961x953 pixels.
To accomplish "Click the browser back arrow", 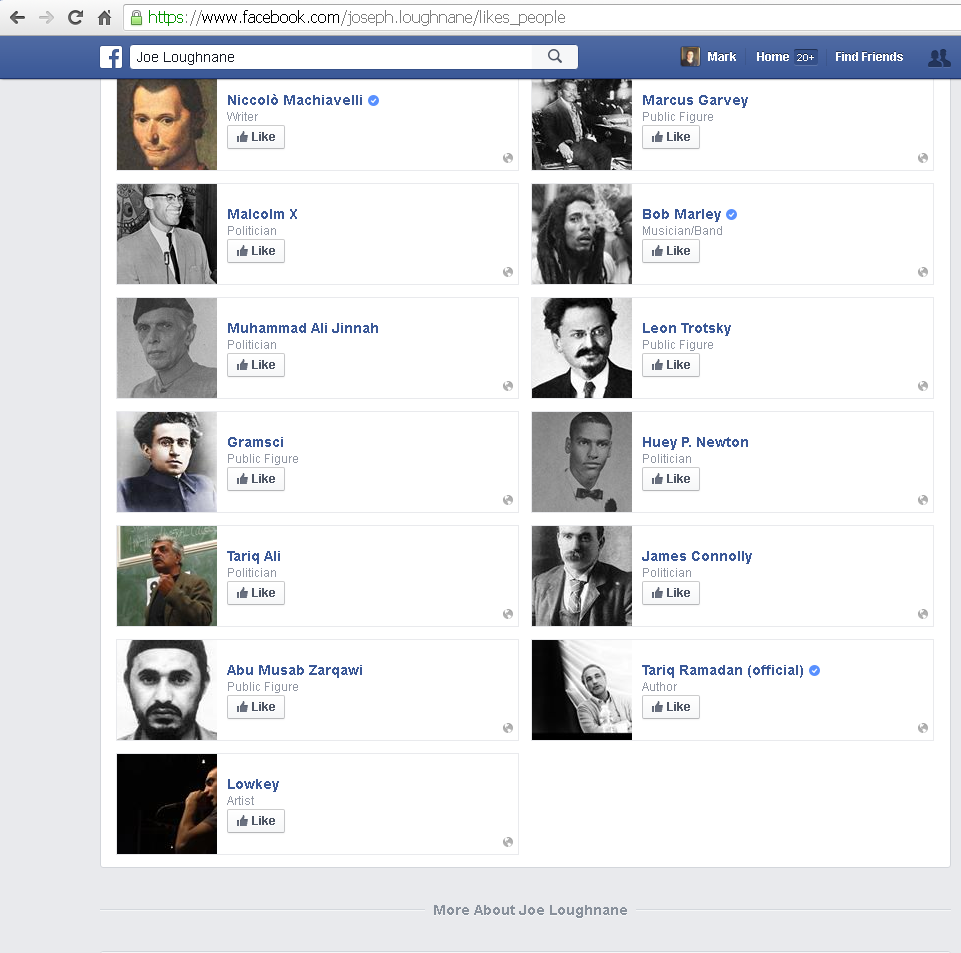I will click(17, 17).
